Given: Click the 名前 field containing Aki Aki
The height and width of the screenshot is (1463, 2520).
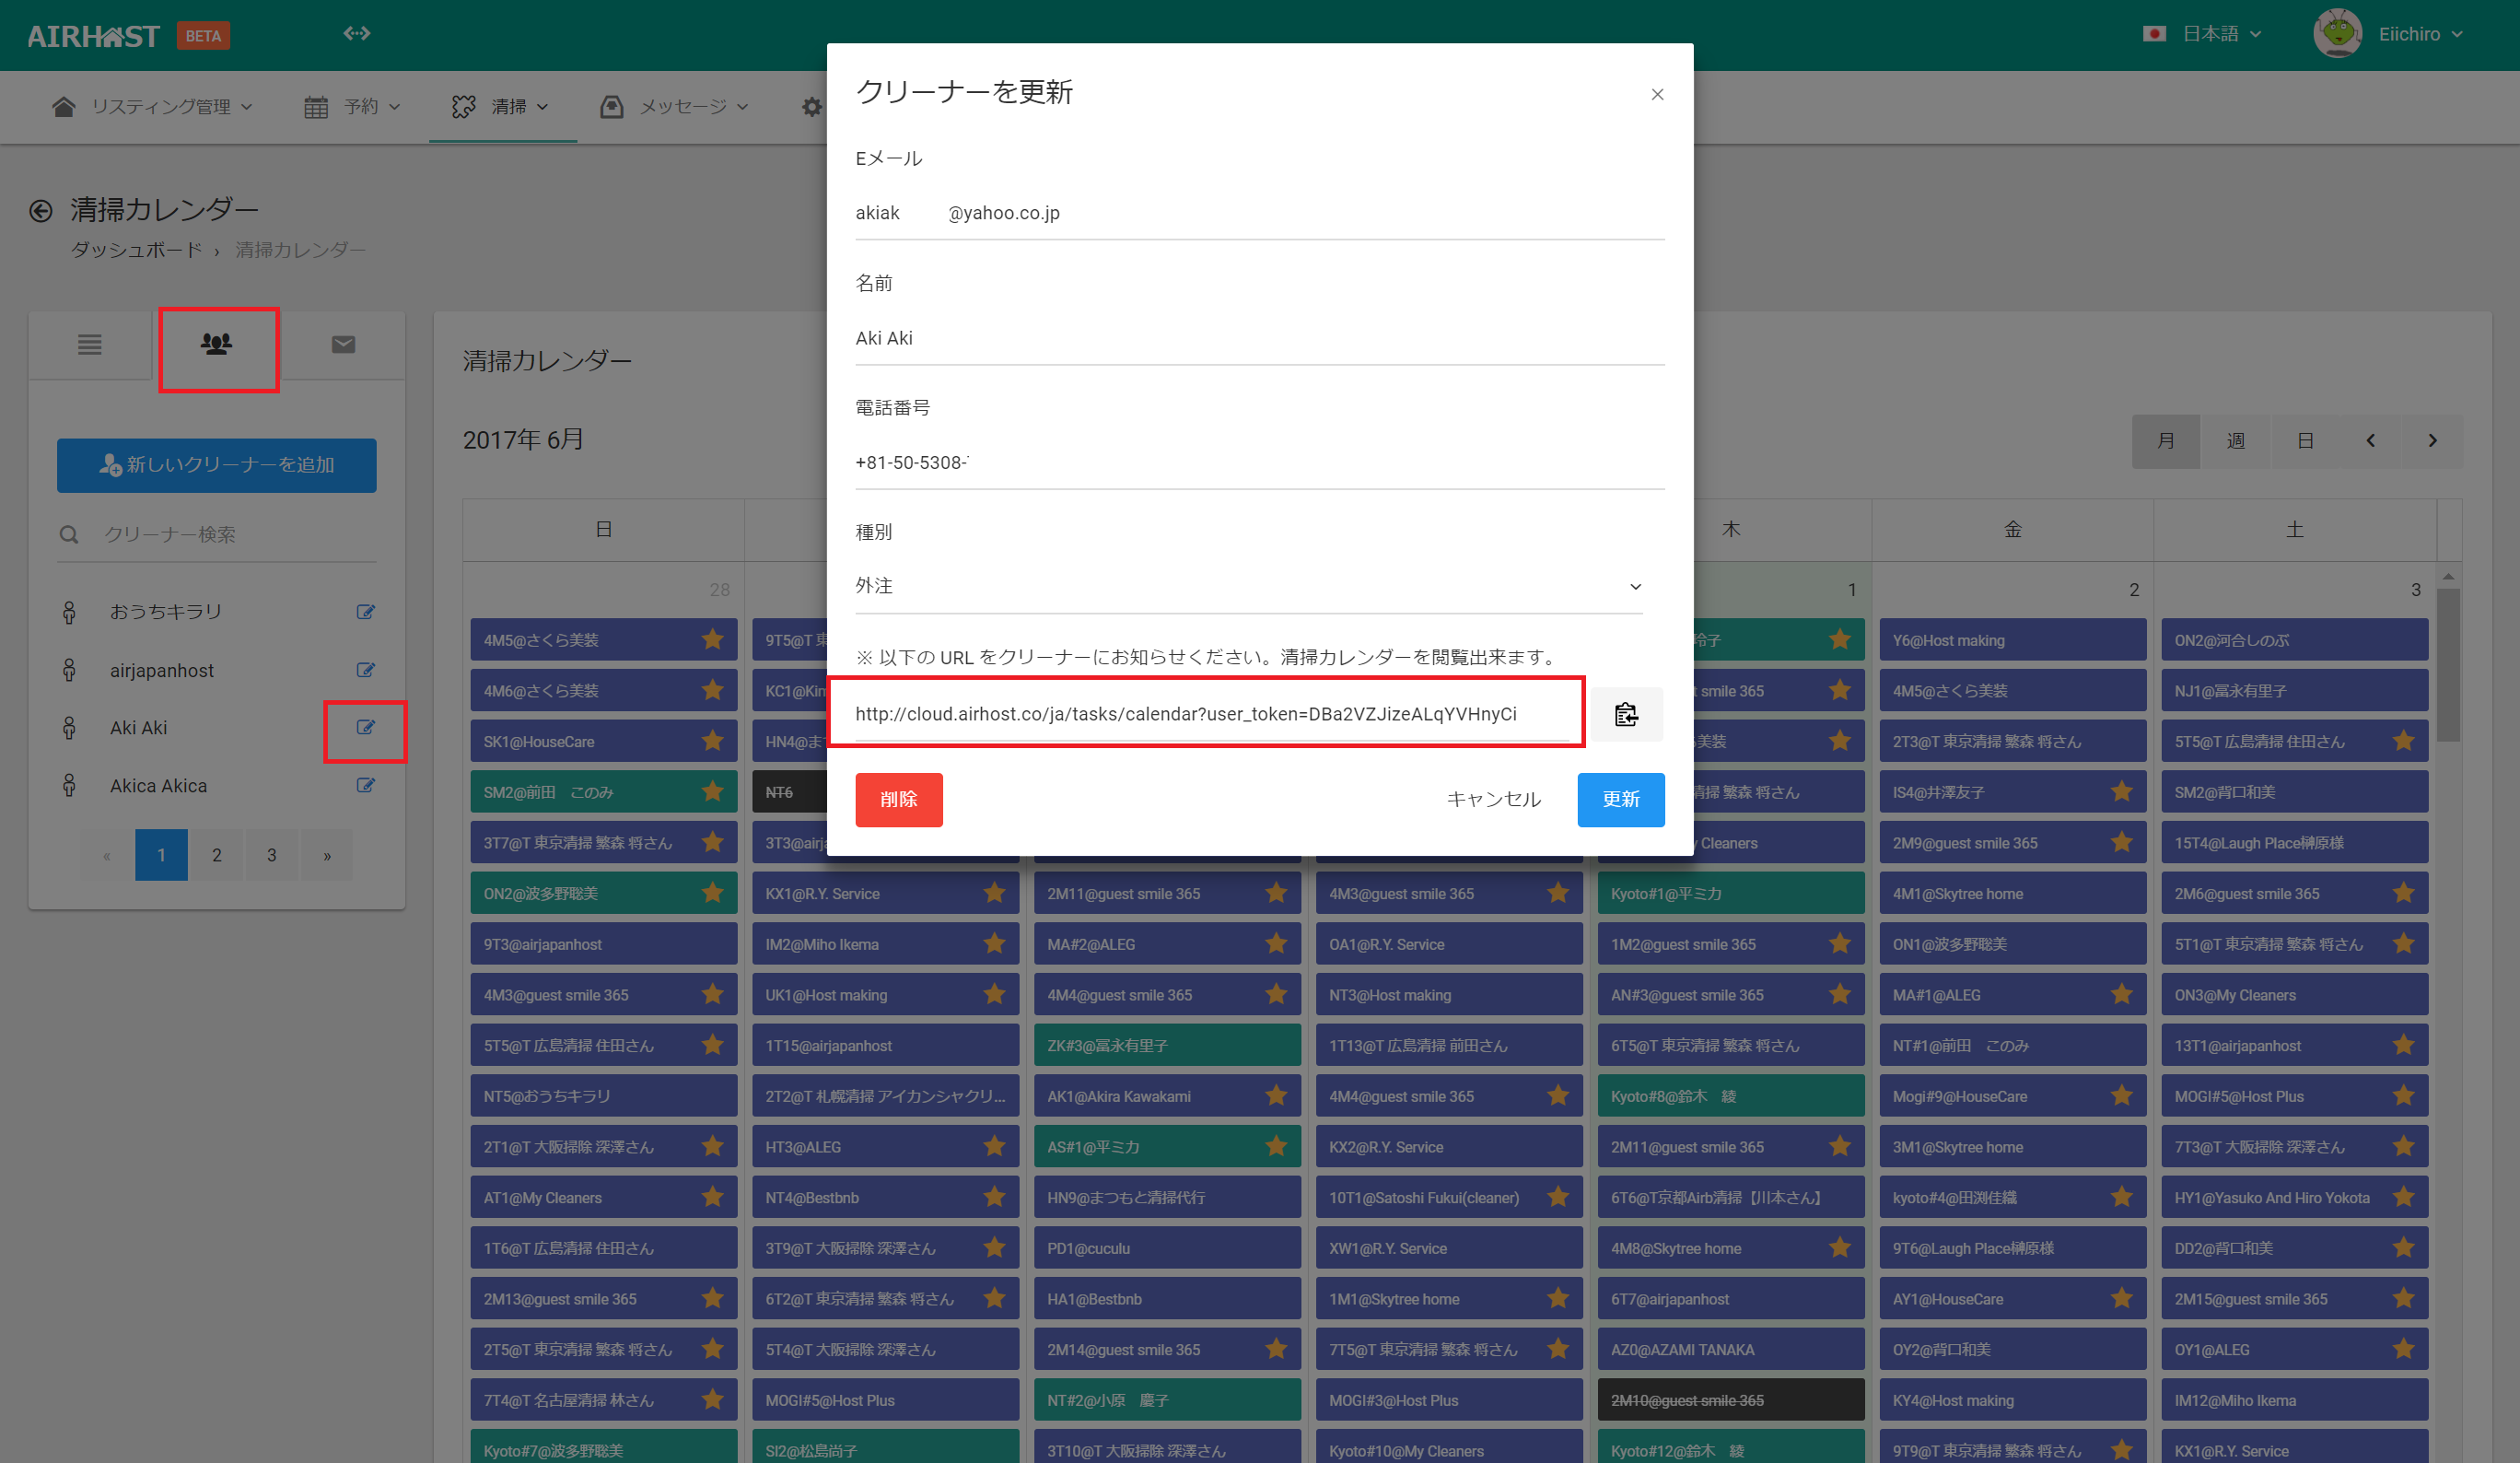Looking at the screenshot, I should tap(1258, 339).
